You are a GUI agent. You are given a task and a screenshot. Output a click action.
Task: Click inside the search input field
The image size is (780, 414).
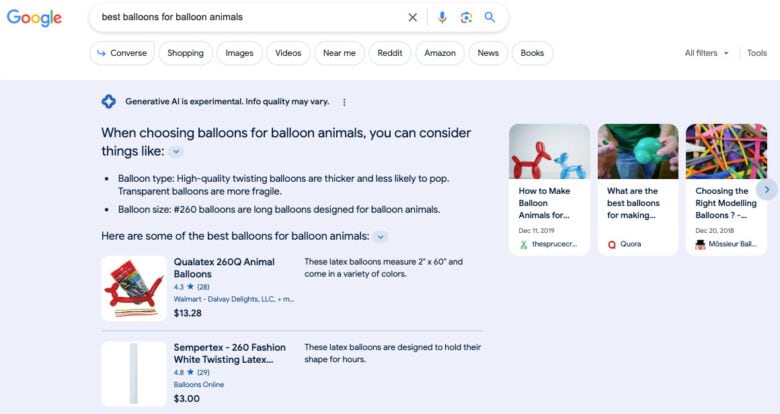[249, 17]
